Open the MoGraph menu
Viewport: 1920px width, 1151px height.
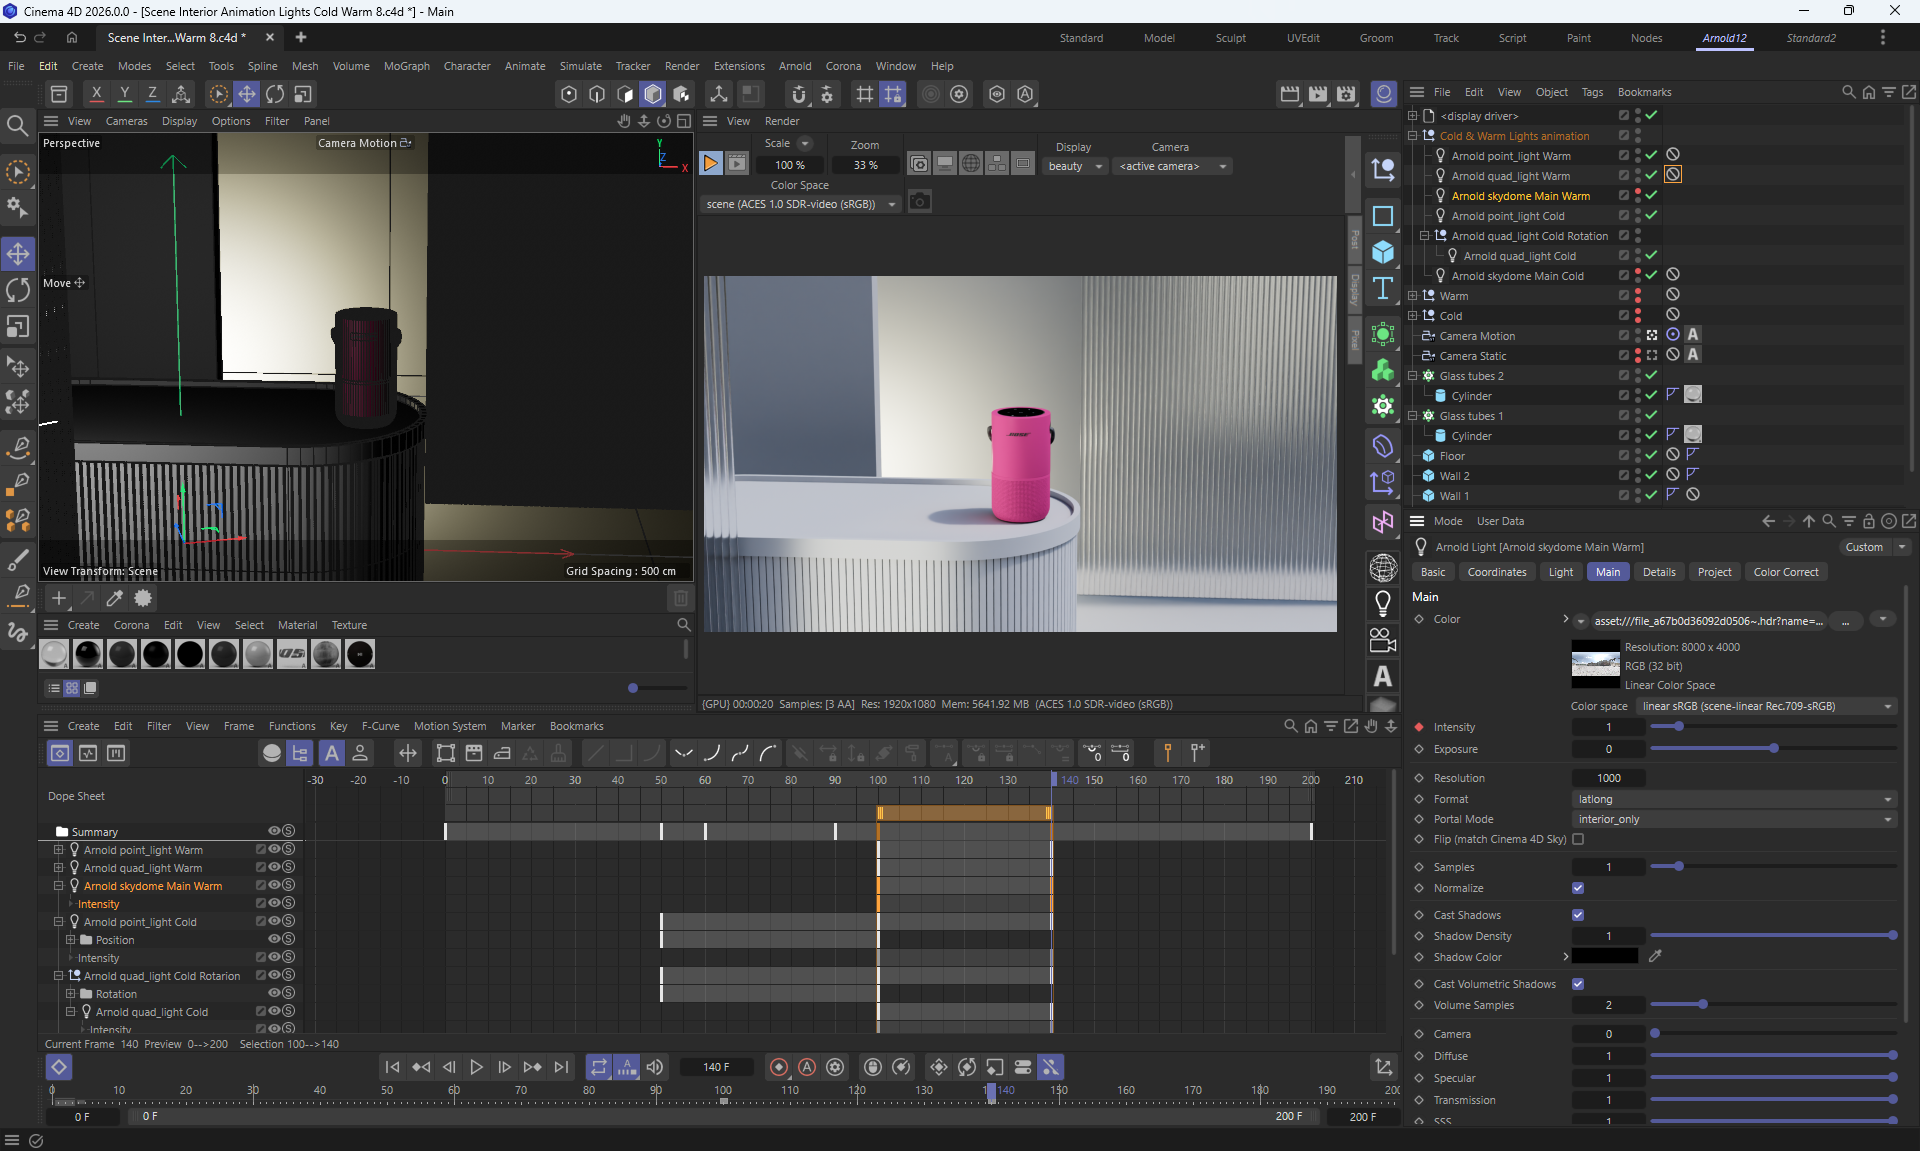[406, 66]
